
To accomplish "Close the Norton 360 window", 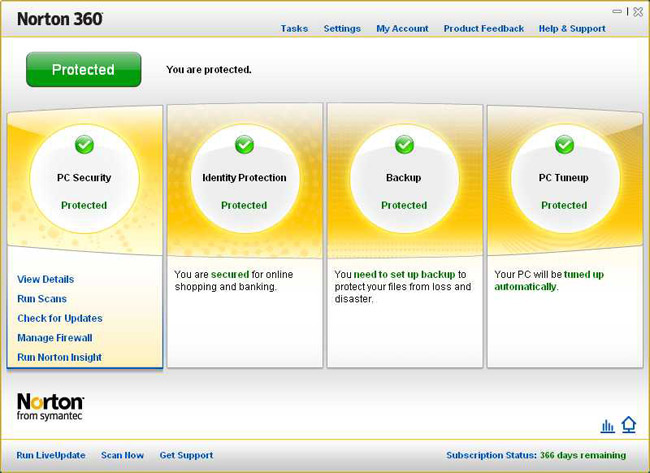I will click(x=638, y=12).
